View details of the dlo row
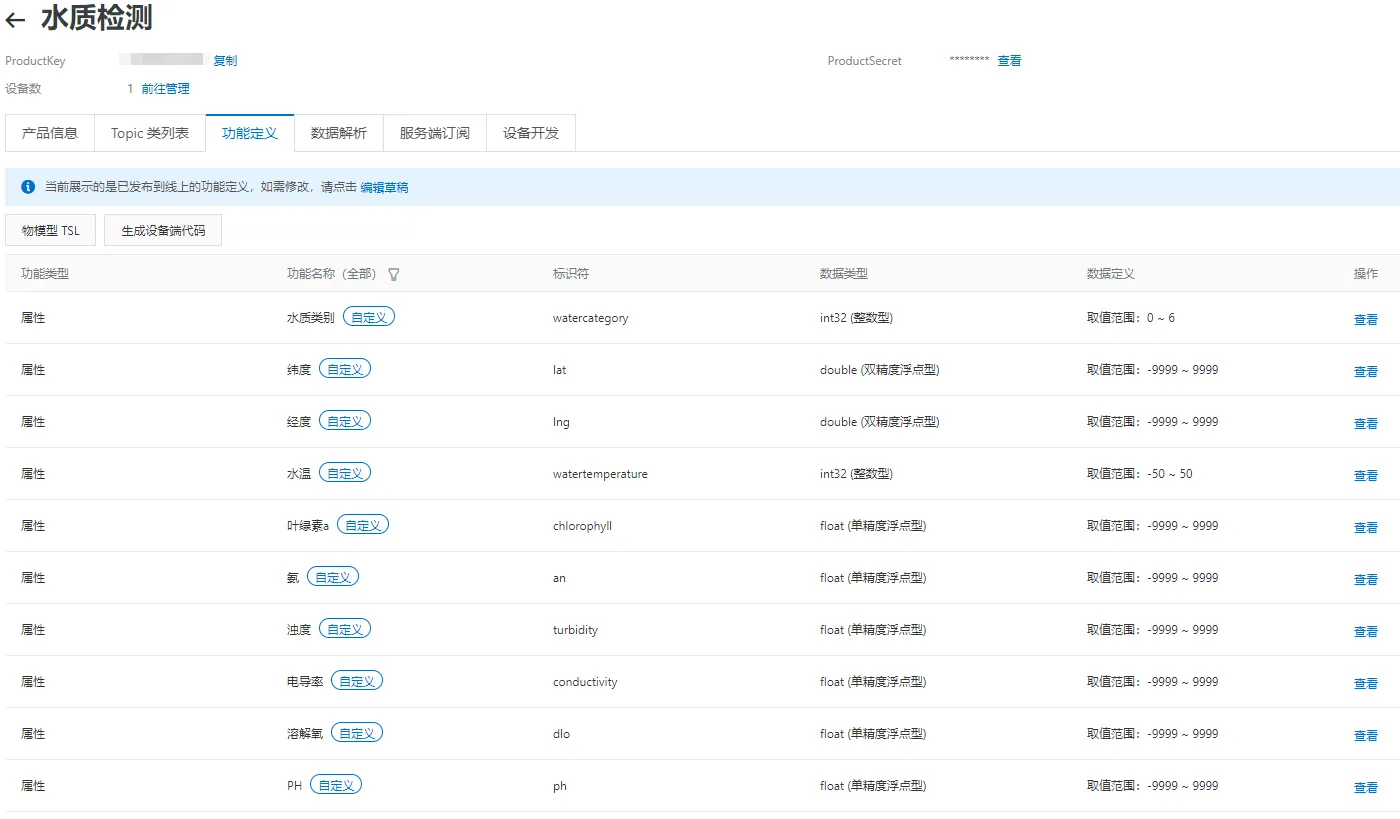 coord(1366,736)
